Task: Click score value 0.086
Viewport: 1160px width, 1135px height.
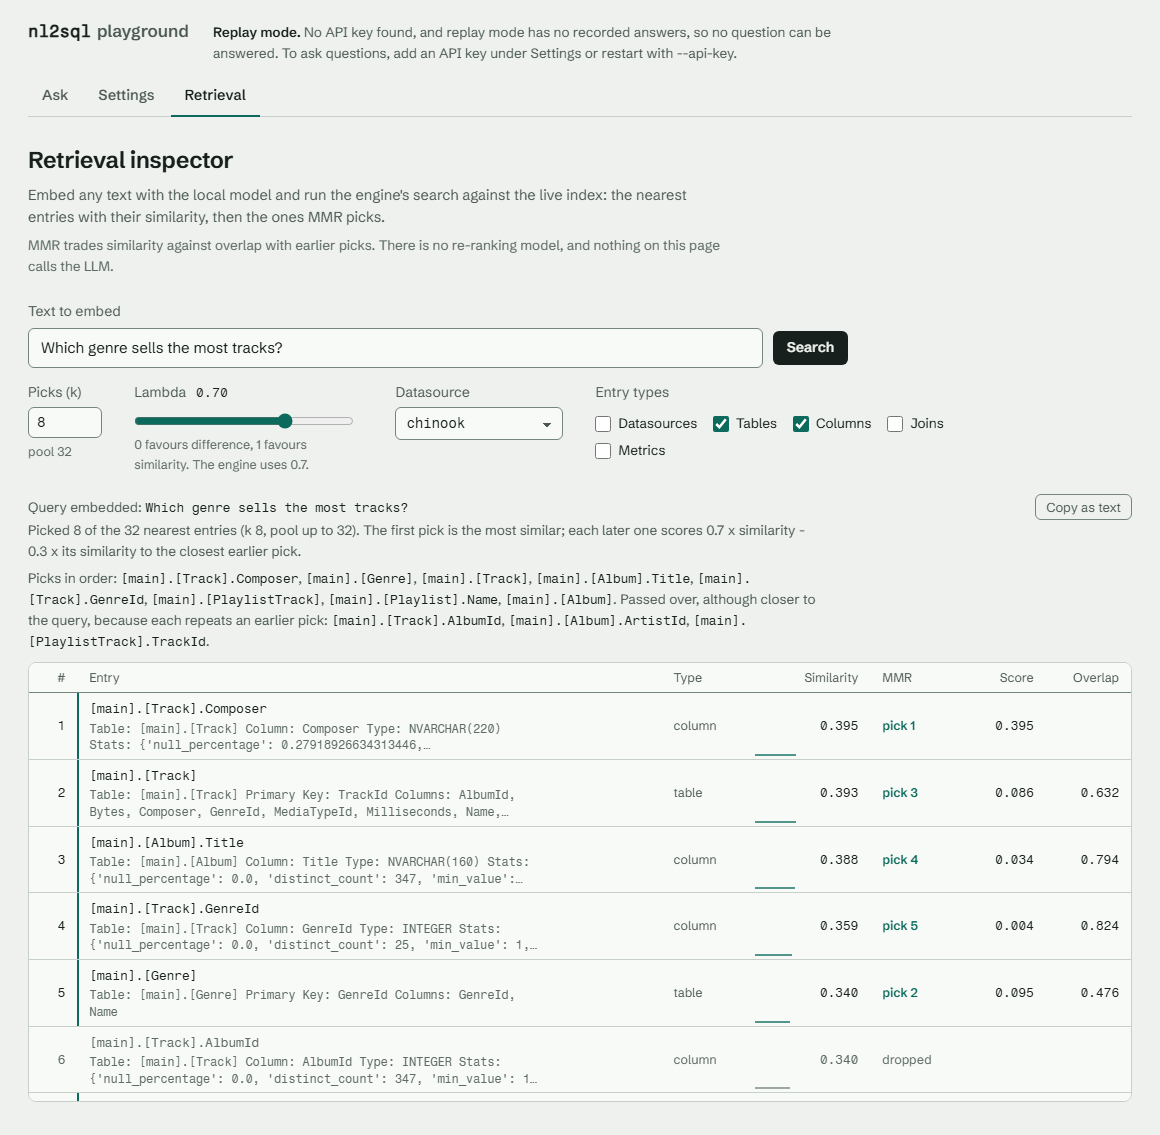Action: click(1014, 792)
